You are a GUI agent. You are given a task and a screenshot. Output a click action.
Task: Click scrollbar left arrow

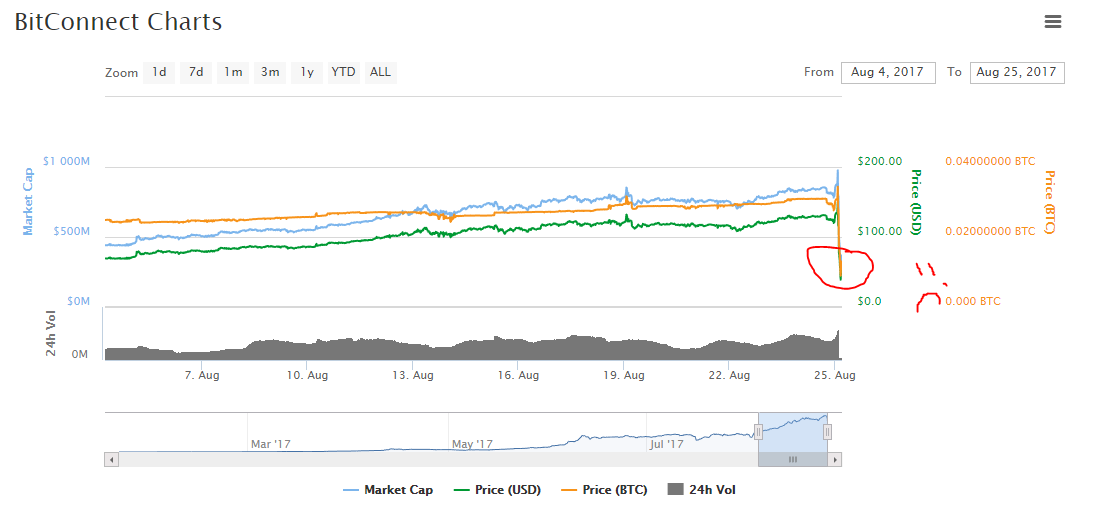point(111,460)
